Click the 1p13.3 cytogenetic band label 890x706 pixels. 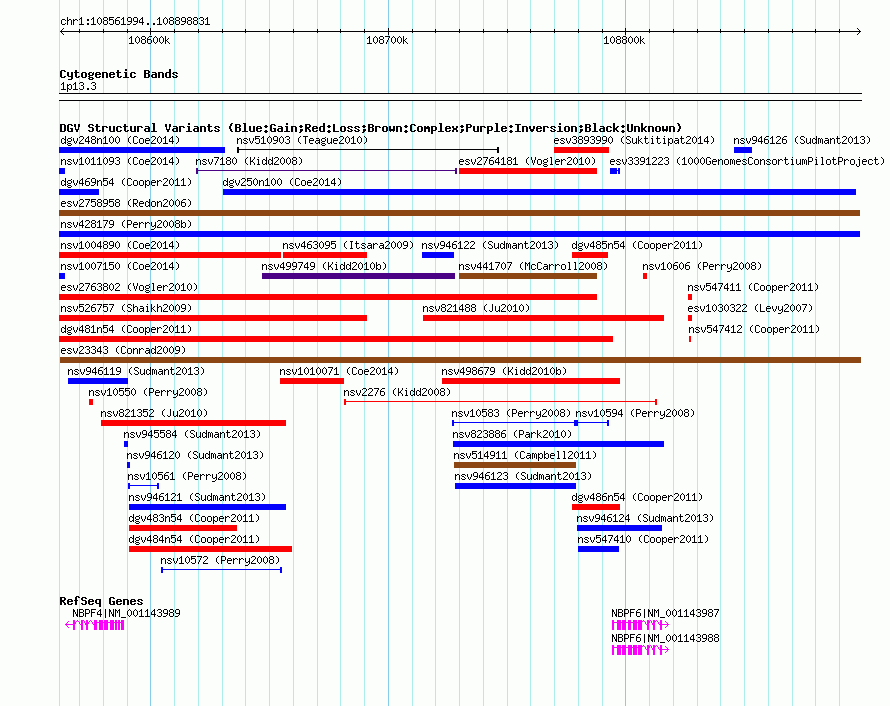pos(78,86)
